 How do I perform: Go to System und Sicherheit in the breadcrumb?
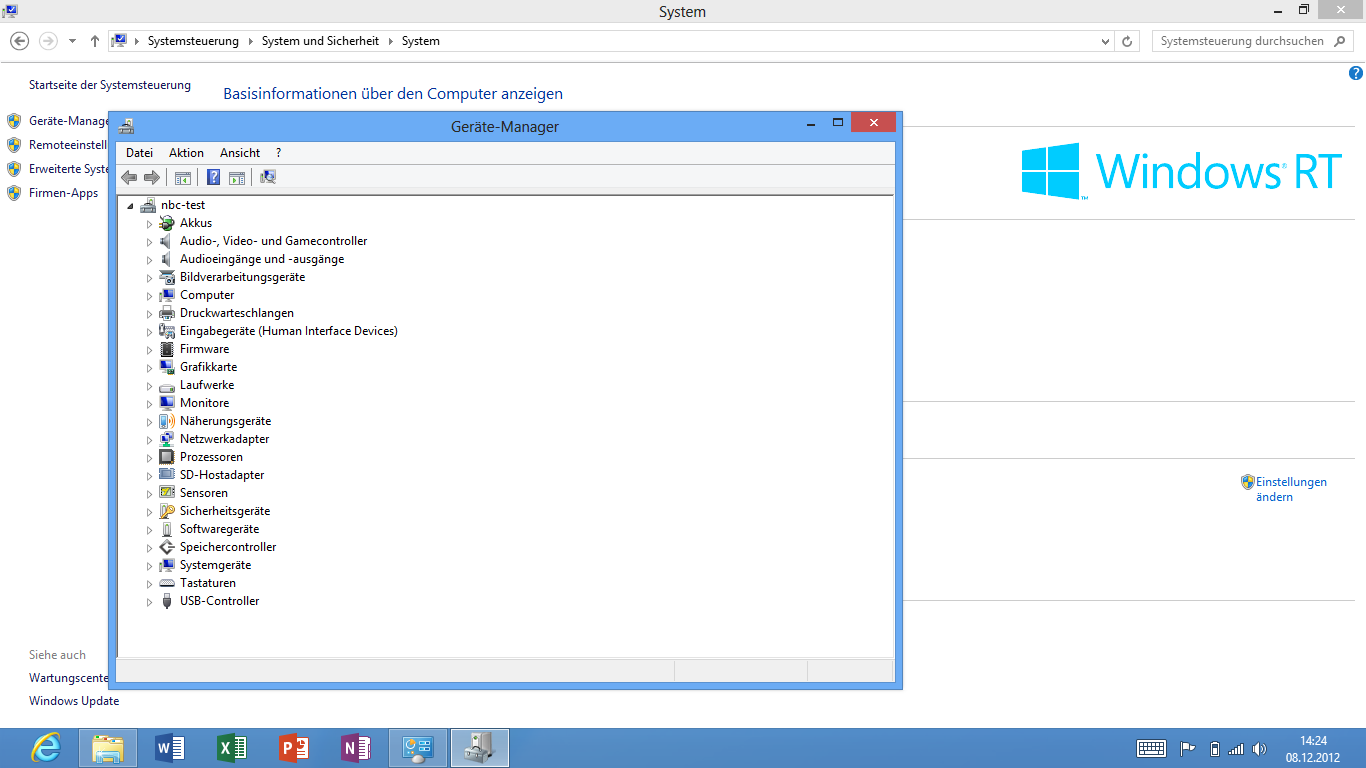[x=320, y=41]
